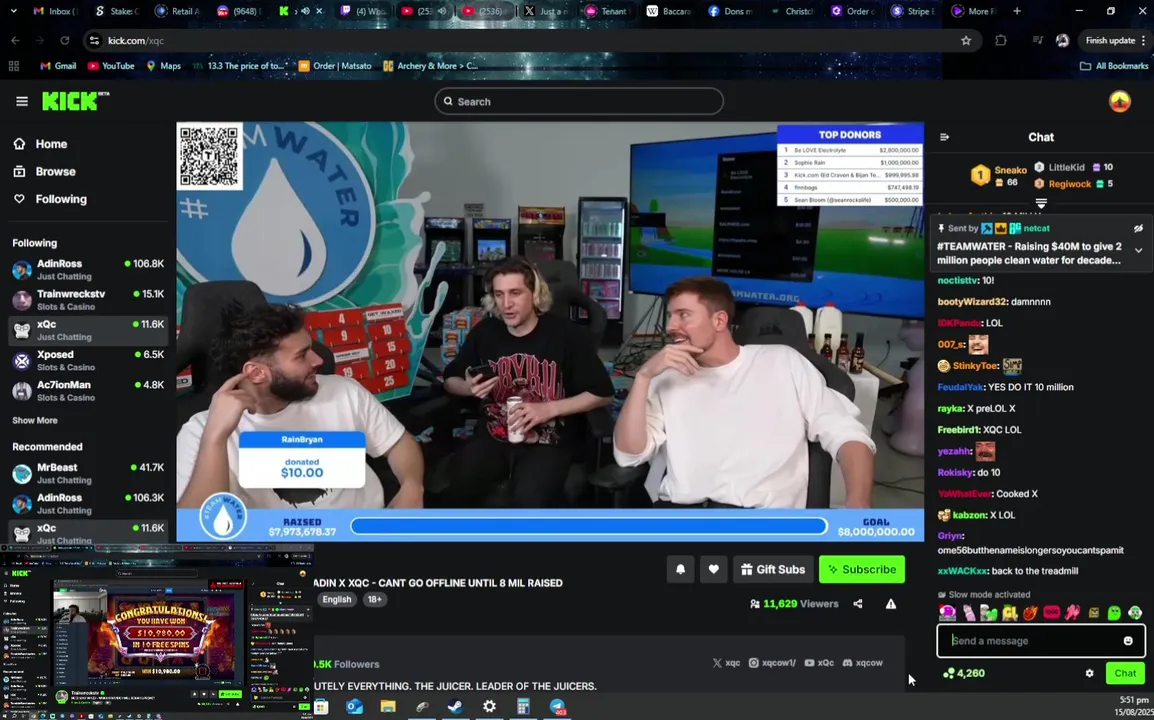Switch to the Stripe browser tab
Viewport: 1154px width, 720px height.
click(x=913, y=11)
